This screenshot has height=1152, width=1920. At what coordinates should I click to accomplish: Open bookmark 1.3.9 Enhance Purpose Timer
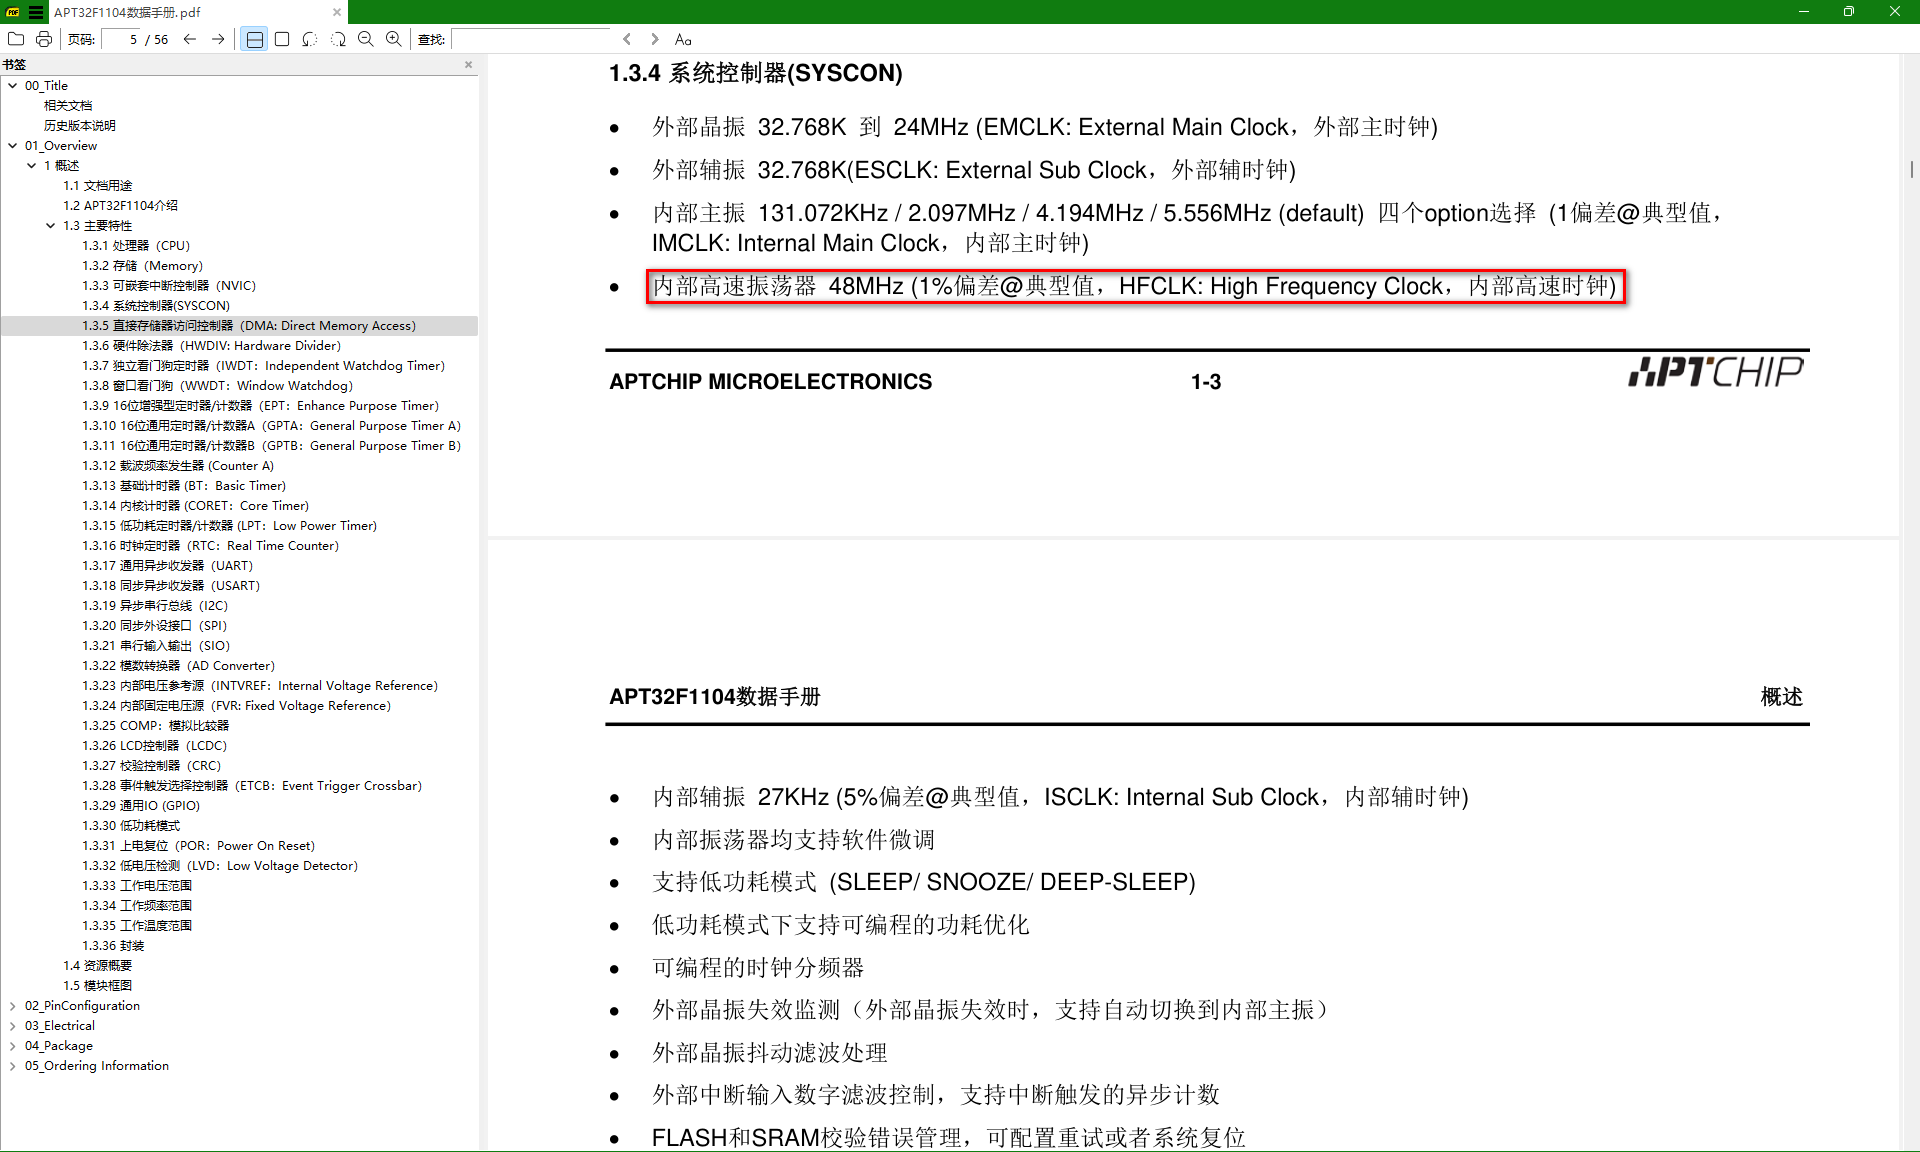[261, 406]
